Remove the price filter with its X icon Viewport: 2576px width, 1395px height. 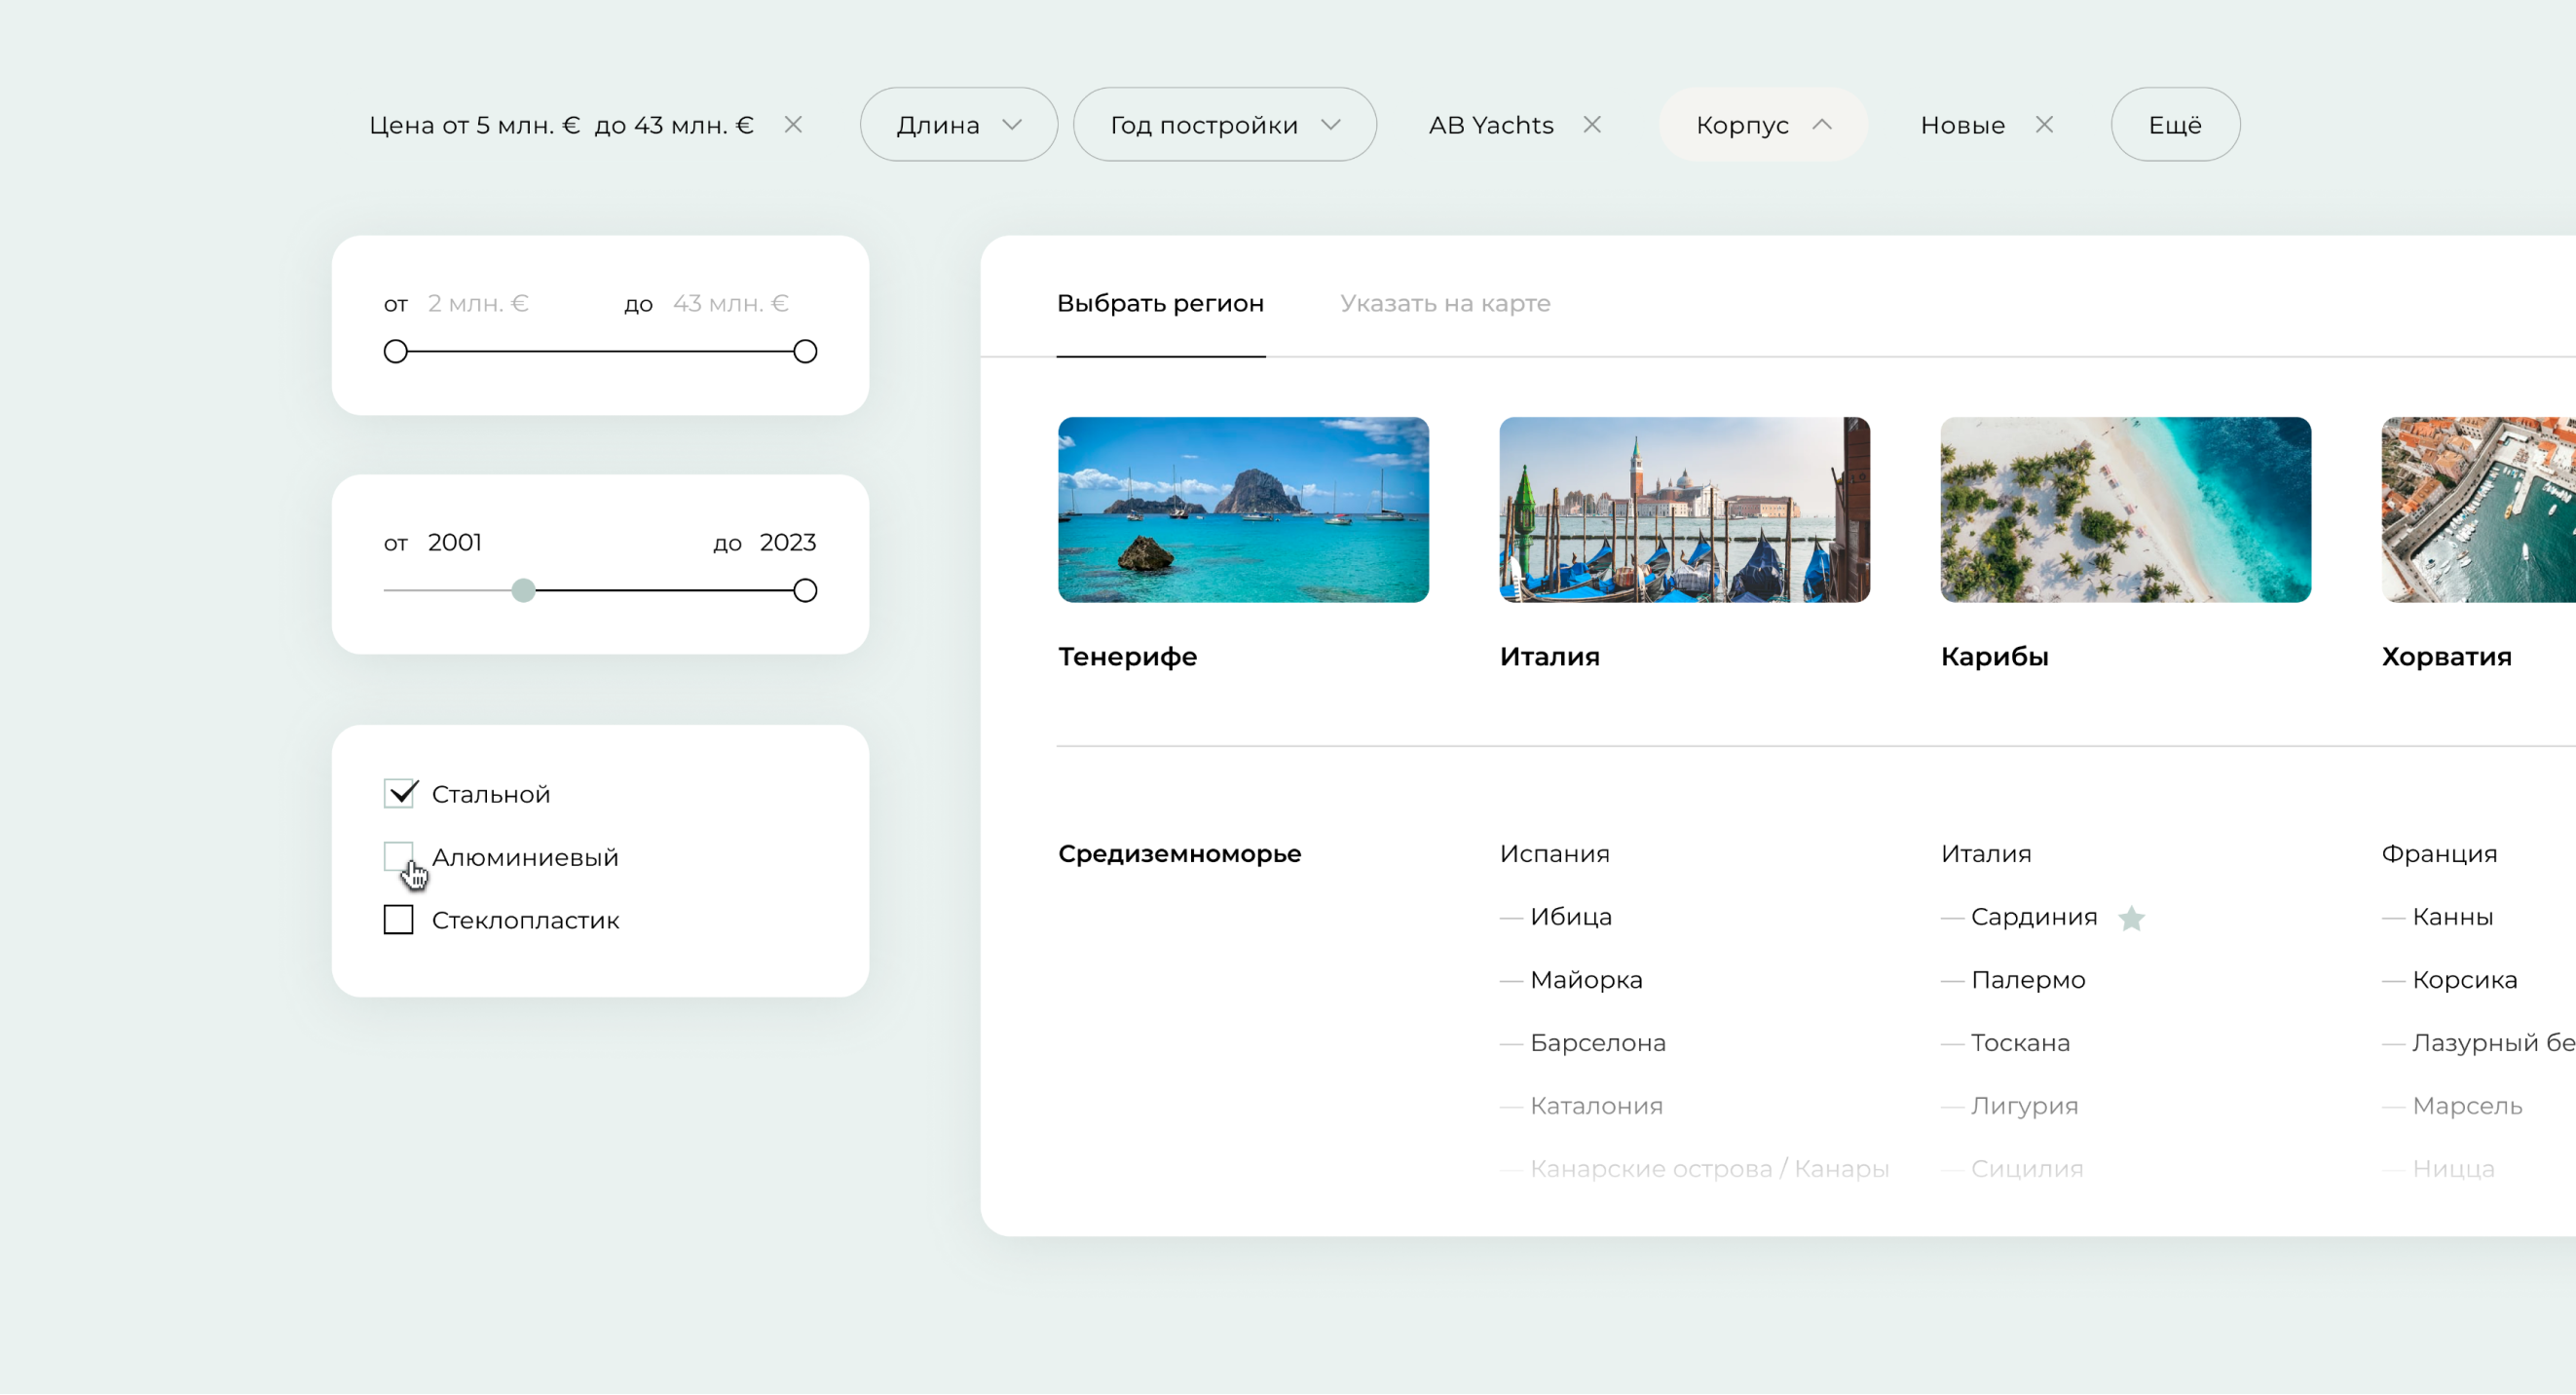tap(793, 125)
